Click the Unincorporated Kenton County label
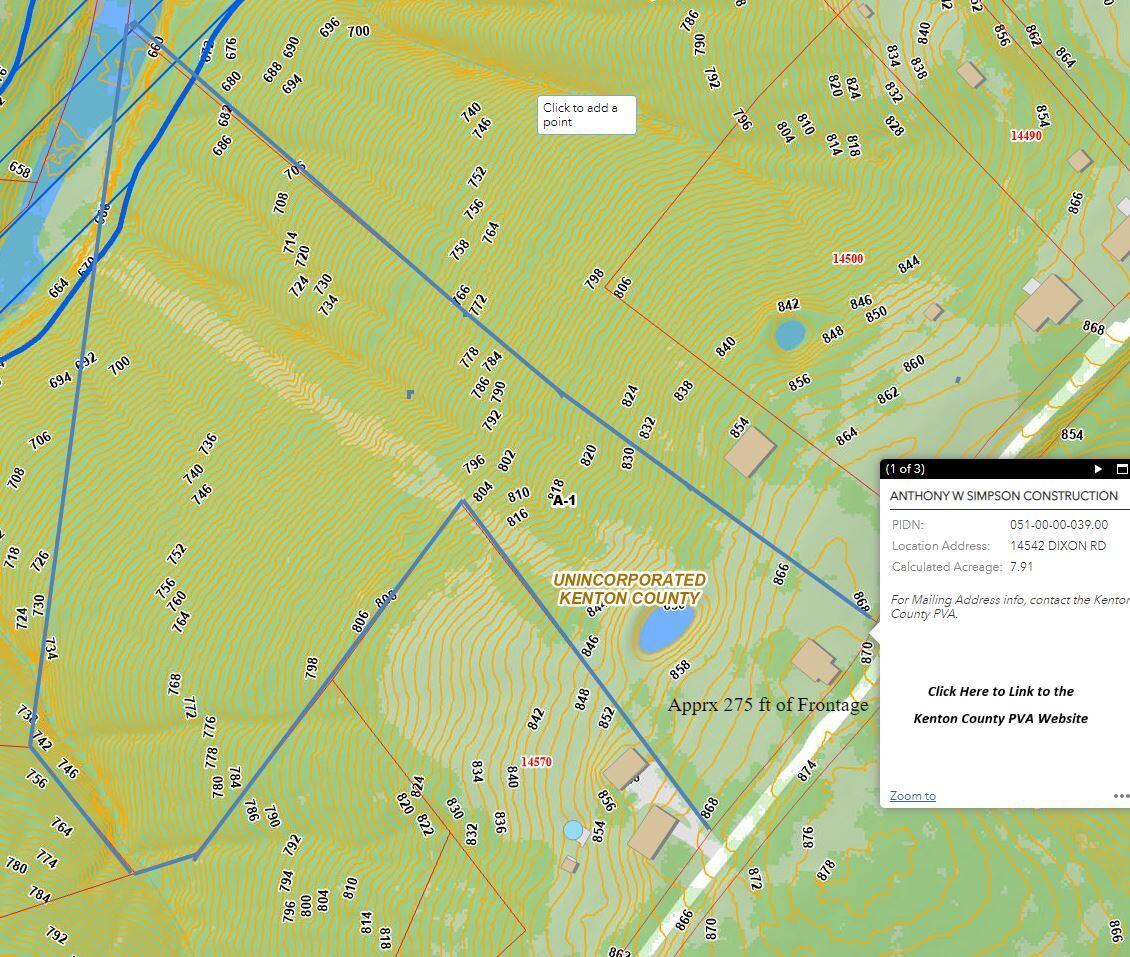 click(629, 589)
